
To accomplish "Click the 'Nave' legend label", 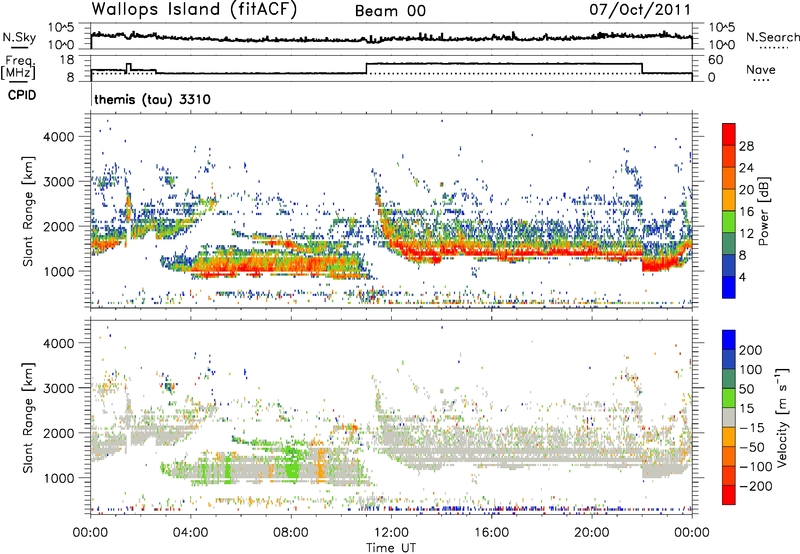I will (x=760, y=69).
